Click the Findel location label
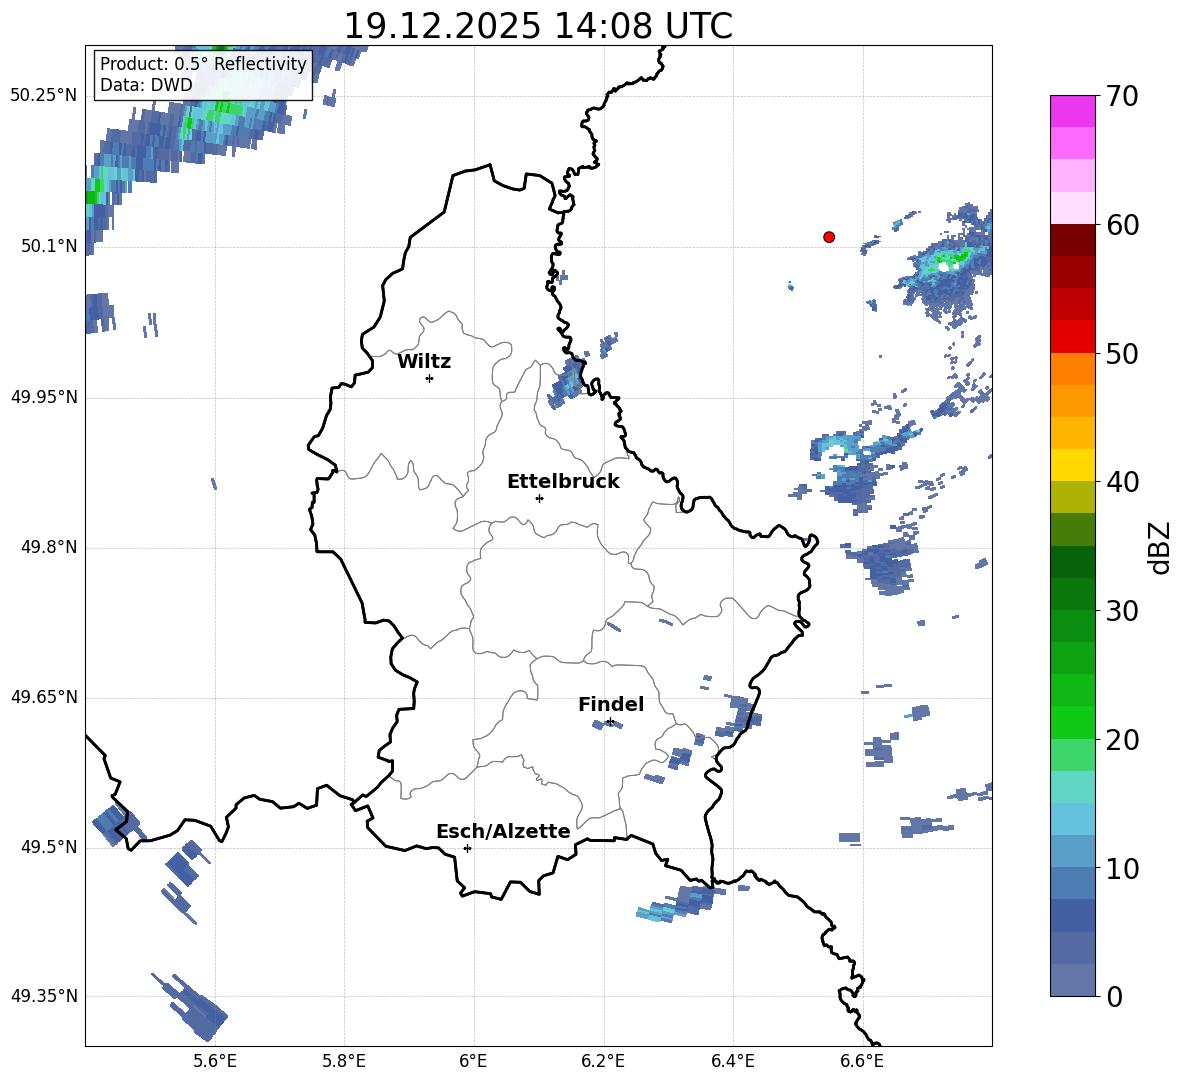 611,704
